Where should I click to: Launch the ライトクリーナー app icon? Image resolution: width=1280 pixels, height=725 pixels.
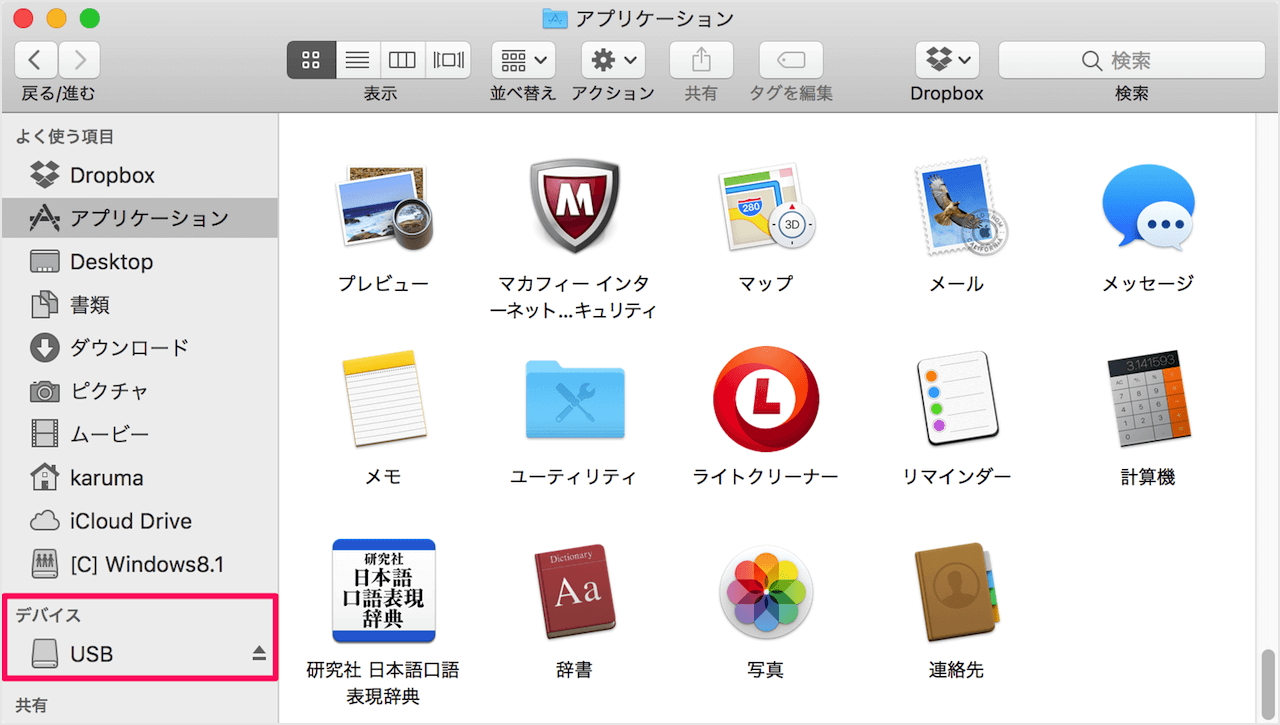[x=766, y=399]
